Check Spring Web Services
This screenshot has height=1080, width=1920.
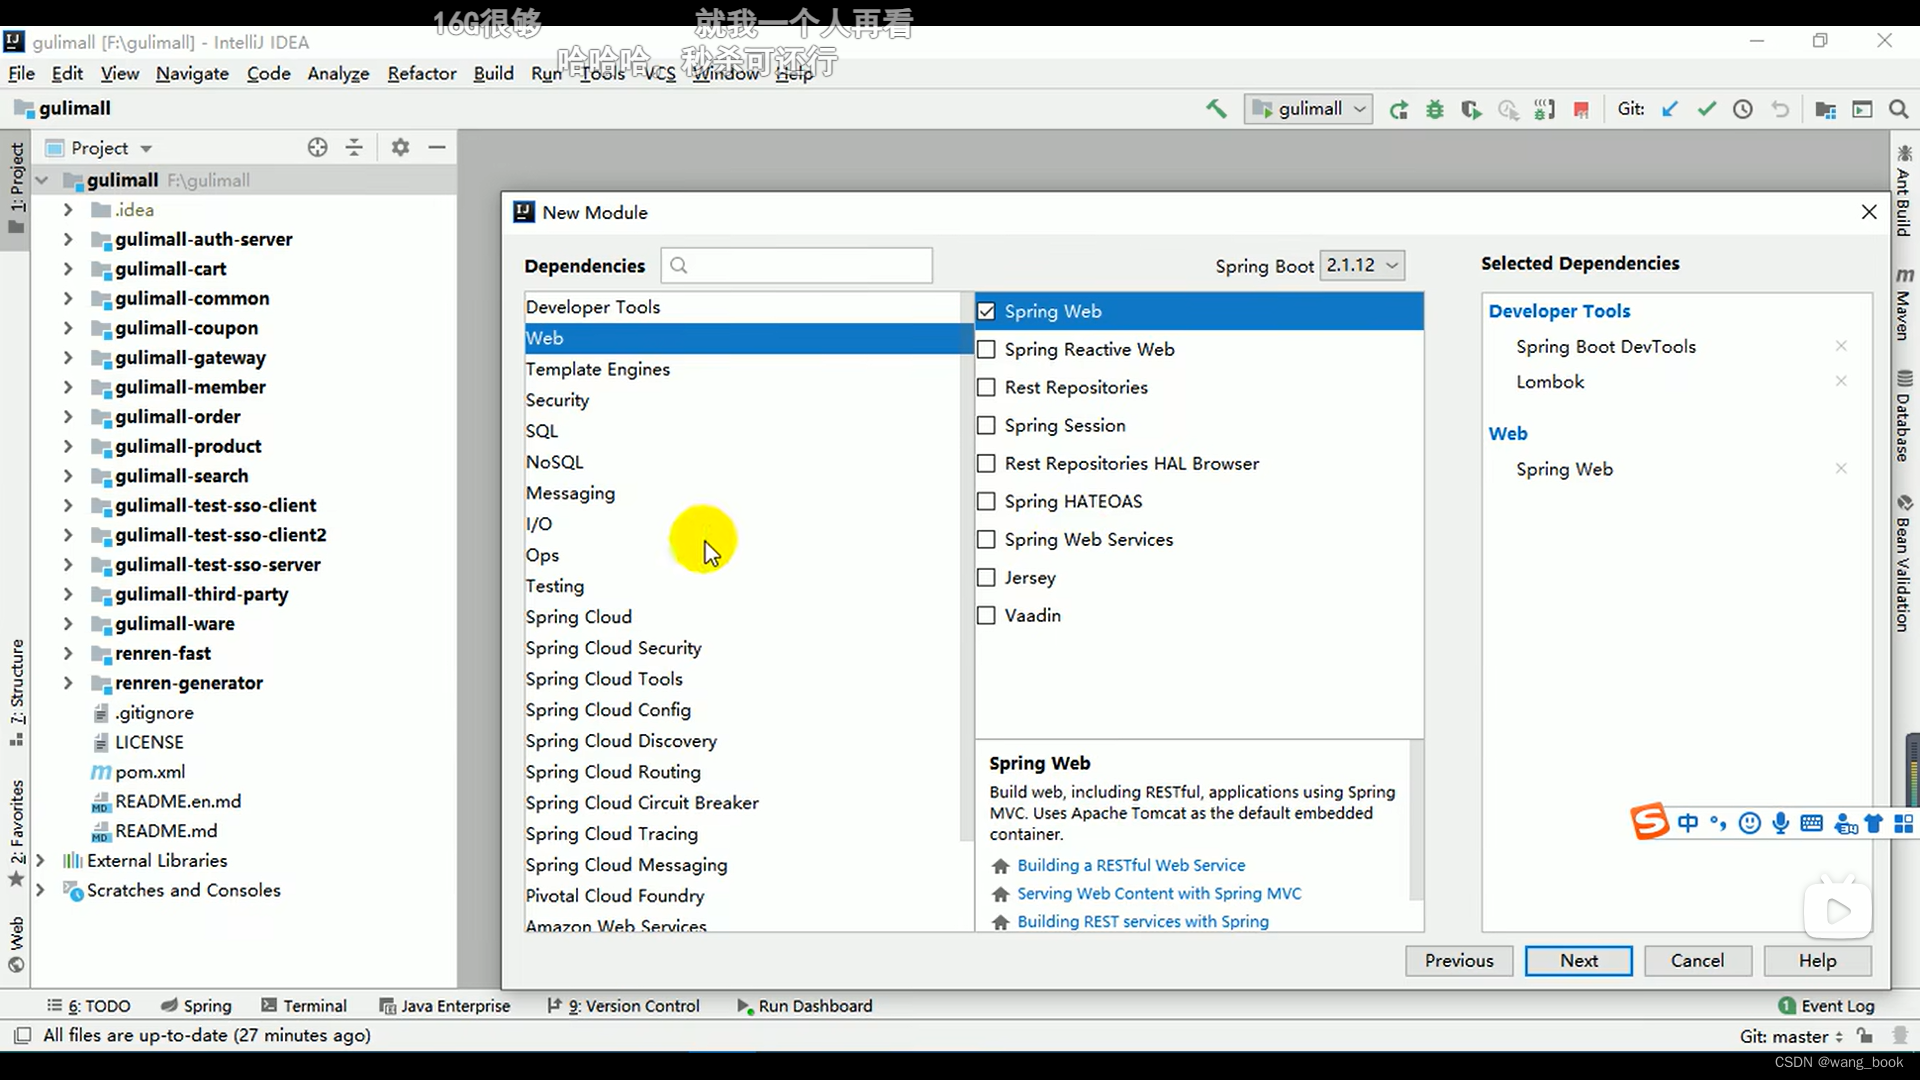(986, 539)
